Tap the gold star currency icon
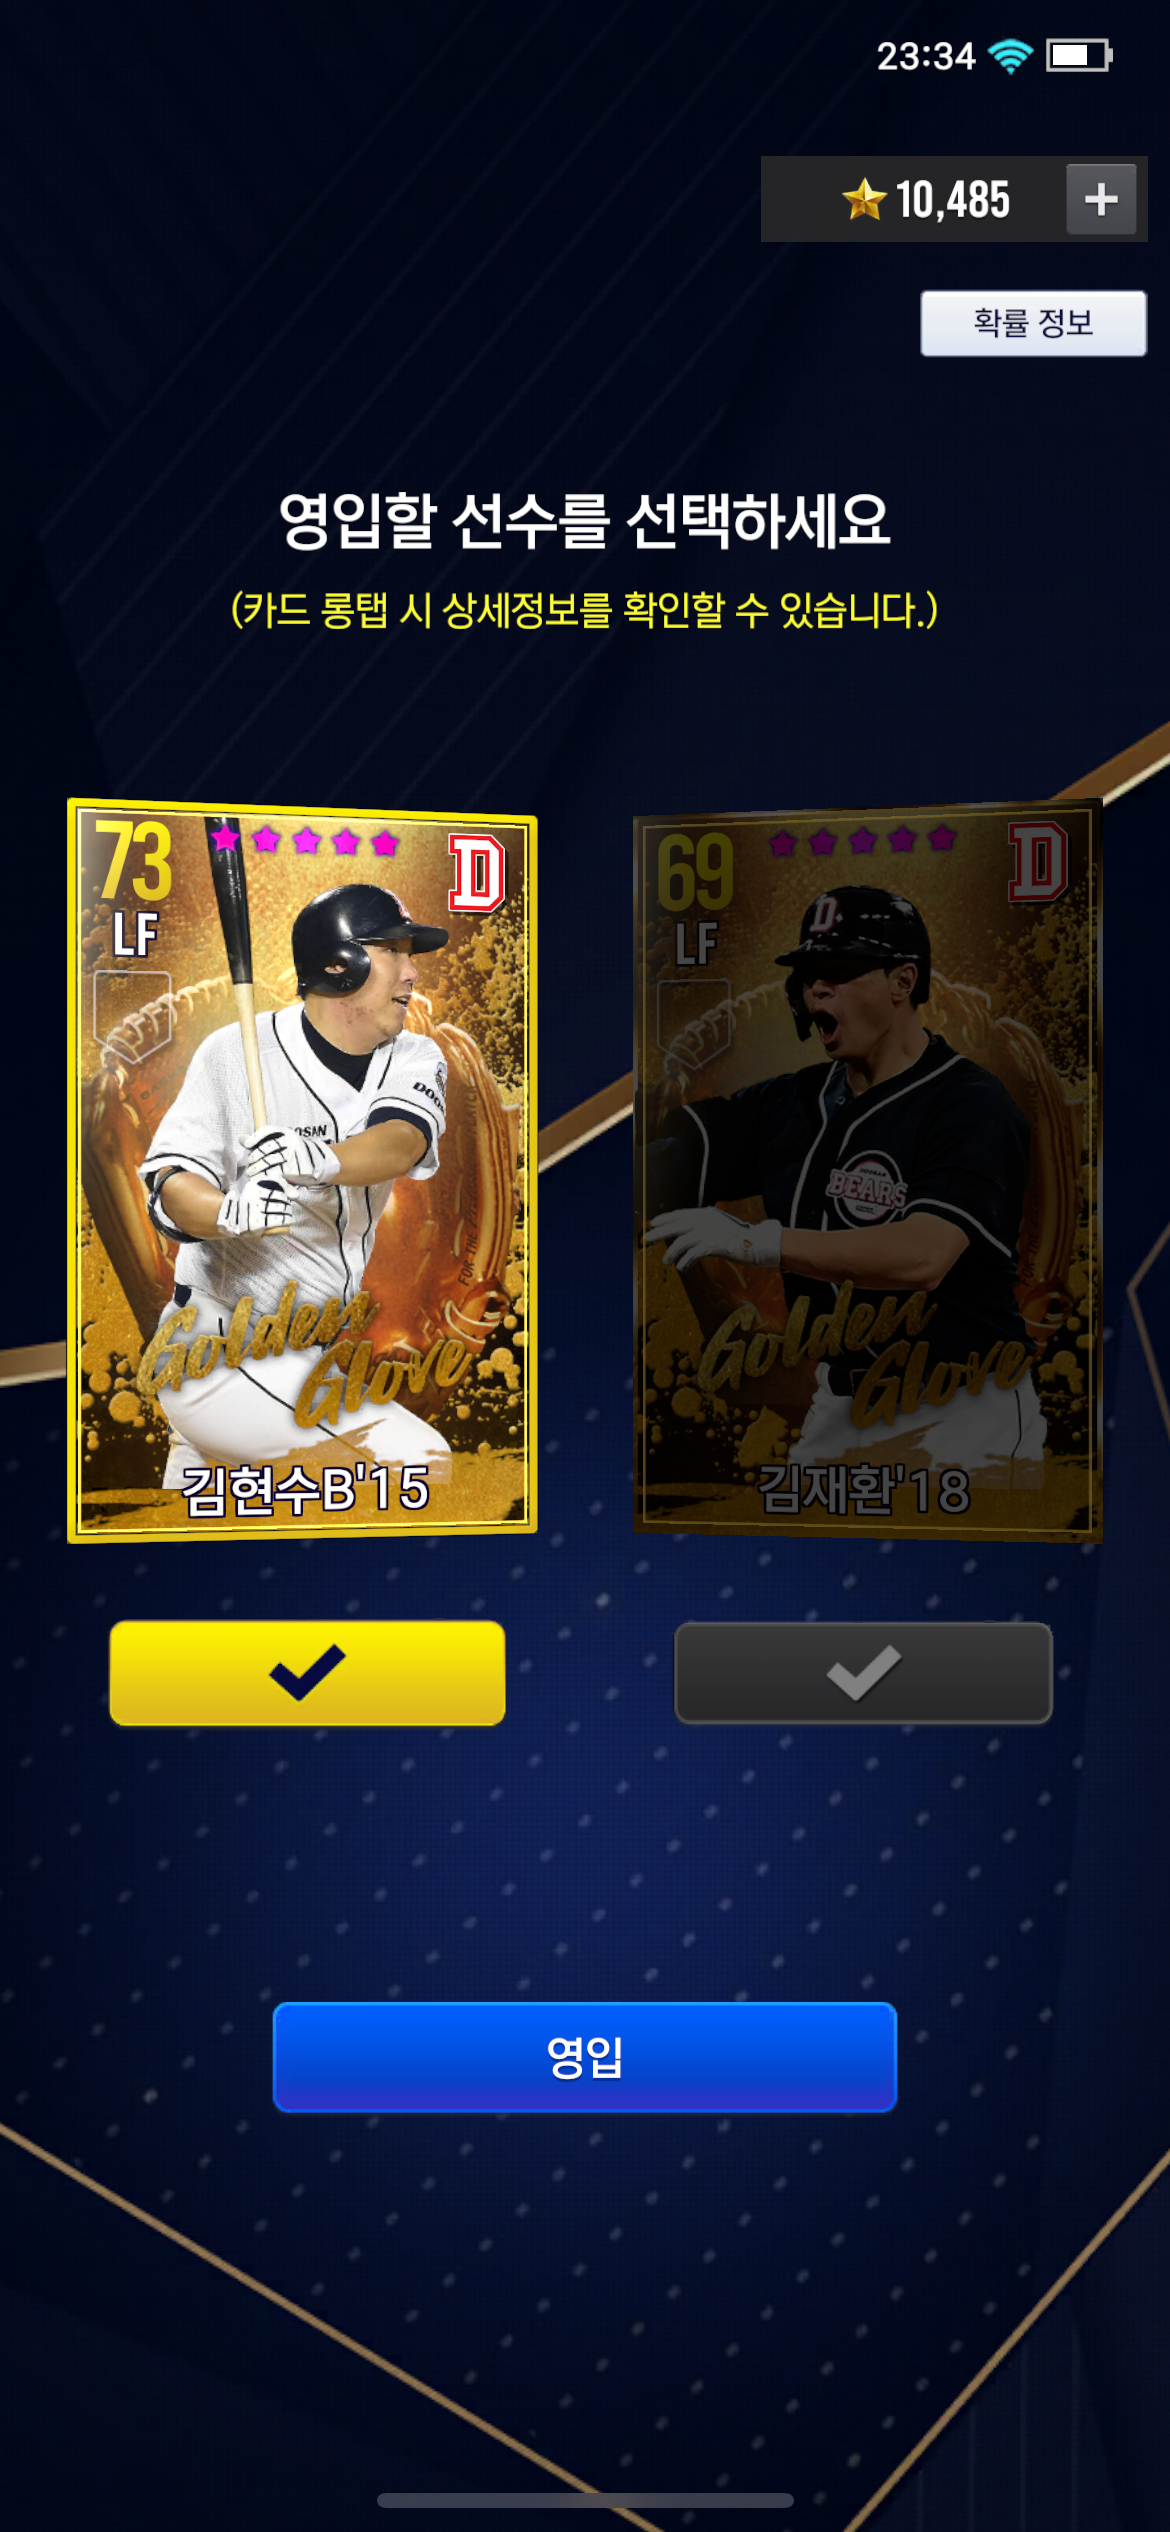 click(864, 198)
